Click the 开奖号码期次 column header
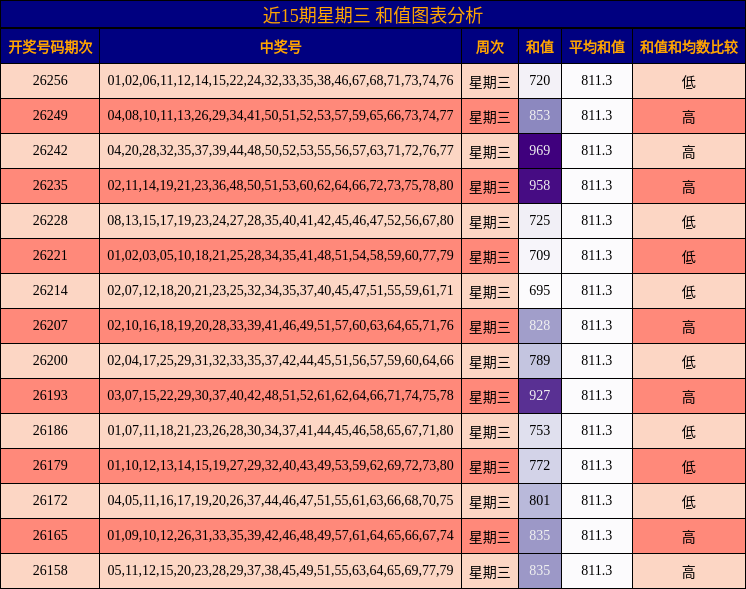This screenshot has width=746, height=589. [50, 47]
